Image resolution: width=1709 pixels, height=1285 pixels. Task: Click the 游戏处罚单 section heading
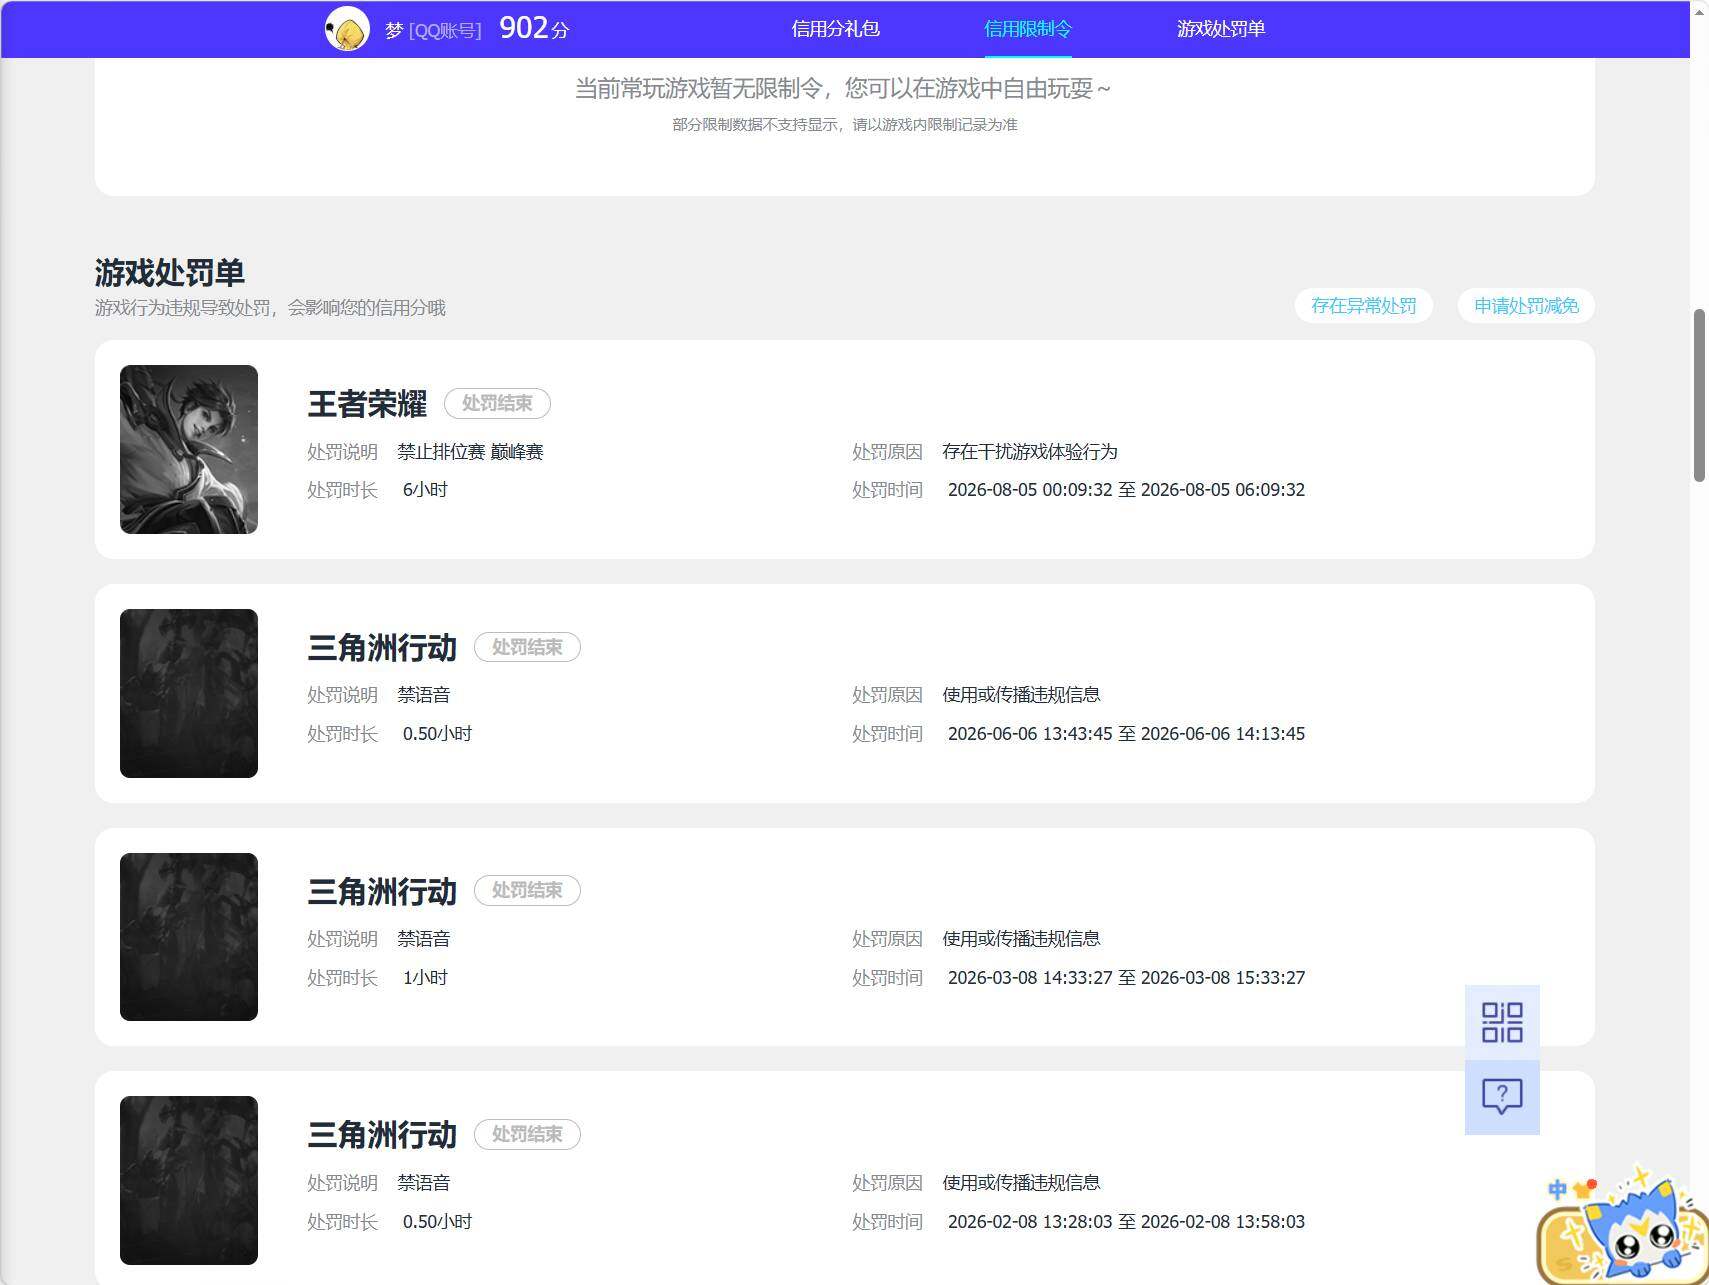pos(170,272)
